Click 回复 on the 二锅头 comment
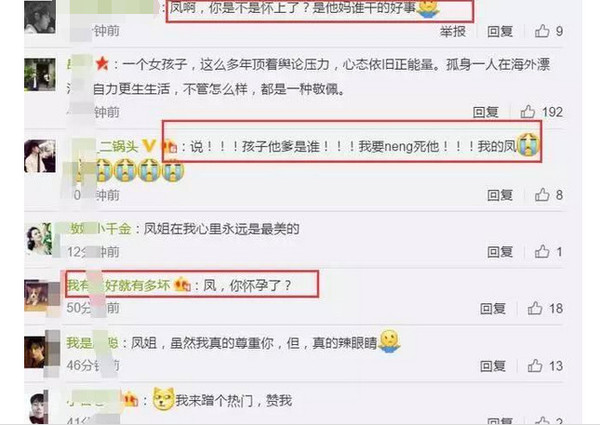The width and height of the screenshot is (600, 425). [x=500, y=195]
